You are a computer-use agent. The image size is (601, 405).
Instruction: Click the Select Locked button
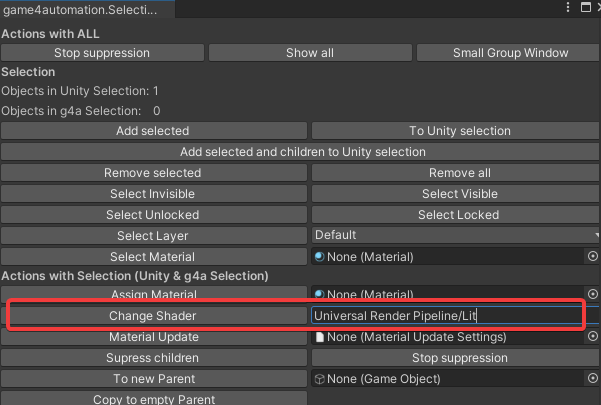pyautogui.click(x=459, y=215)
